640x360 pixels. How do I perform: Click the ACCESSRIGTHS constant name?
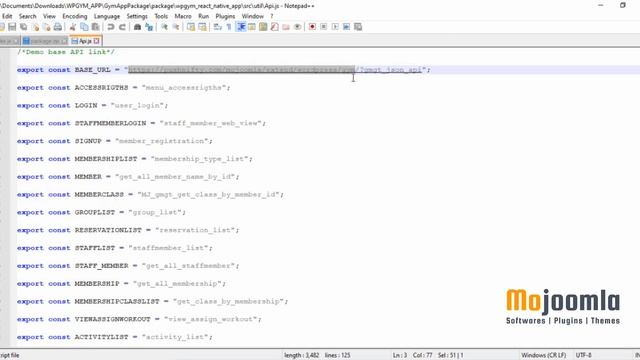(x=101, y=87)
